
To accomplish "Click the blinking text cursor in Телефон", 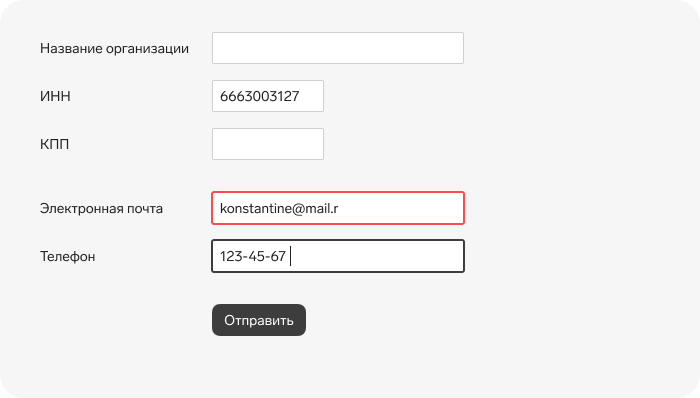I will tap(291, 256).
